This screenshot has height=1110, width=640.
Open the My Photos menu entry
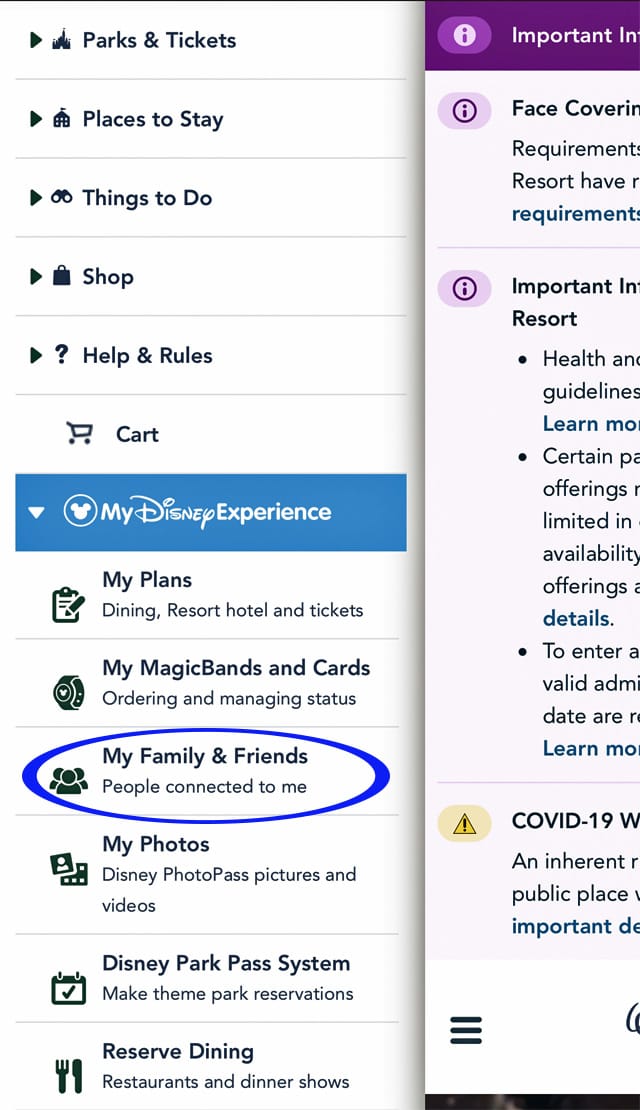(207, 874)
